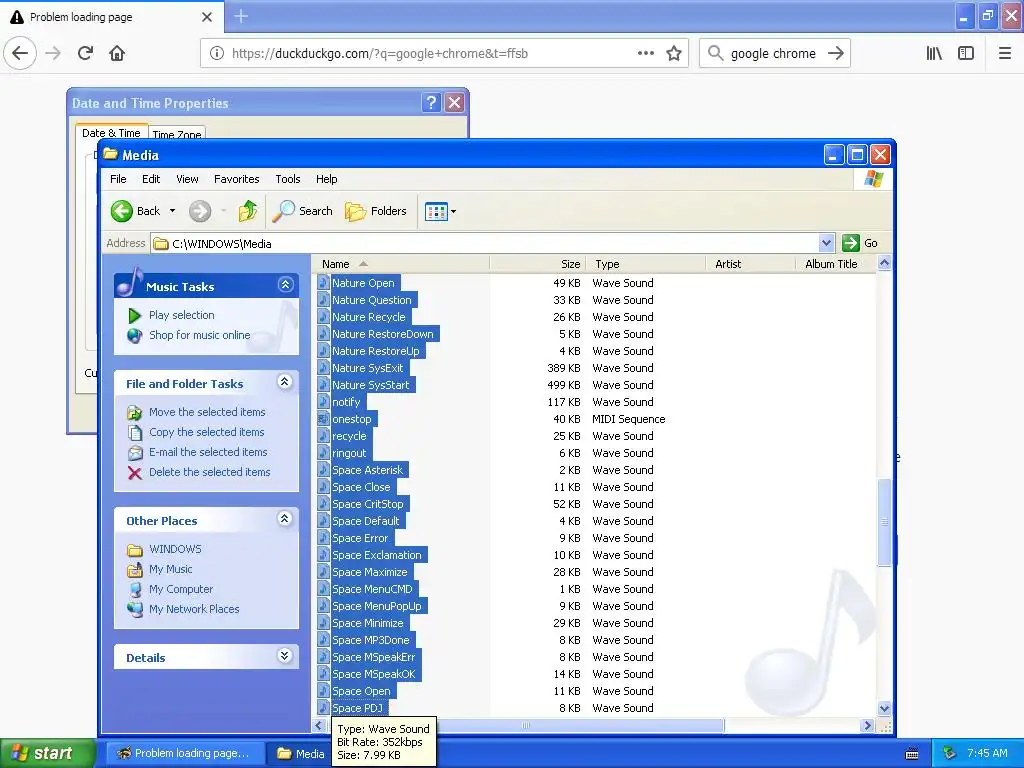Image resolution: width=1024 pixels, height=768 pixels.
Task: Expand the Details panel
Action: [285, 656]
